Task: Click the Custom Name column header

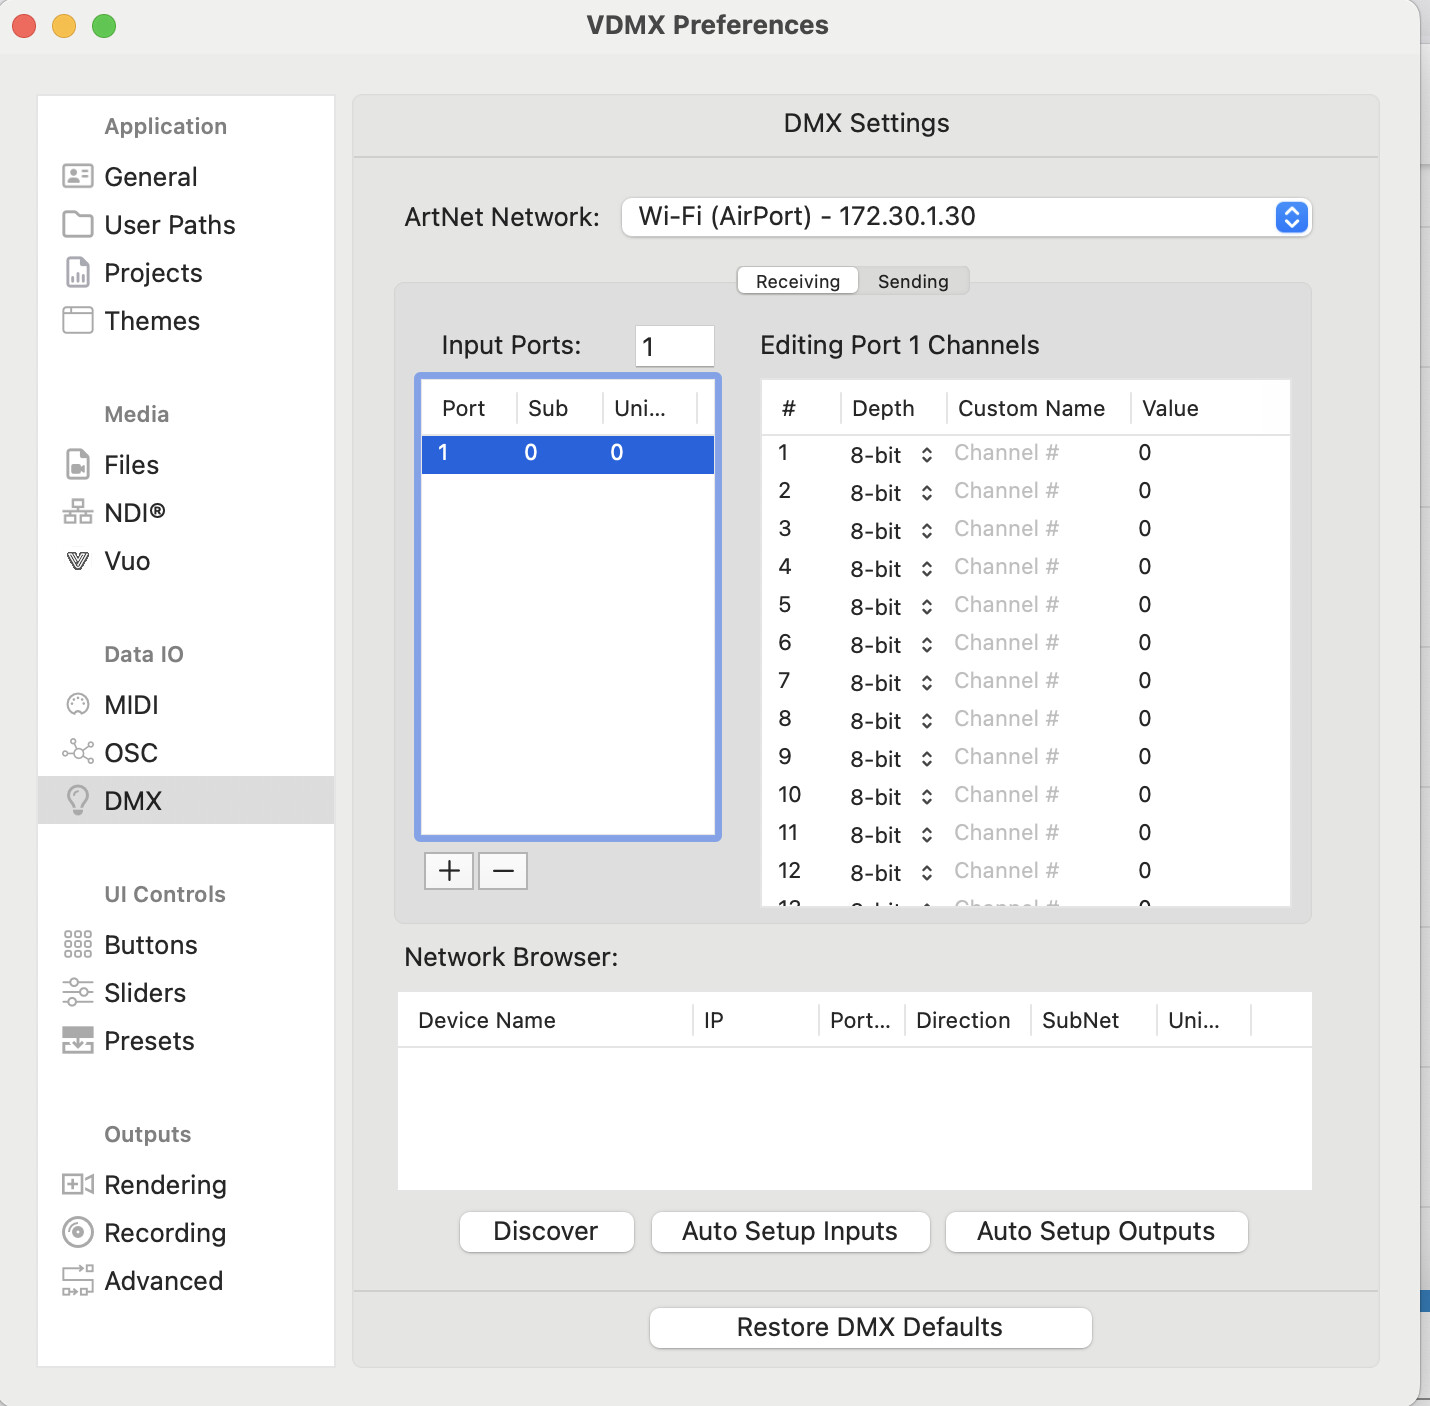Action: pyautogui.click(x=1038, y=408)
